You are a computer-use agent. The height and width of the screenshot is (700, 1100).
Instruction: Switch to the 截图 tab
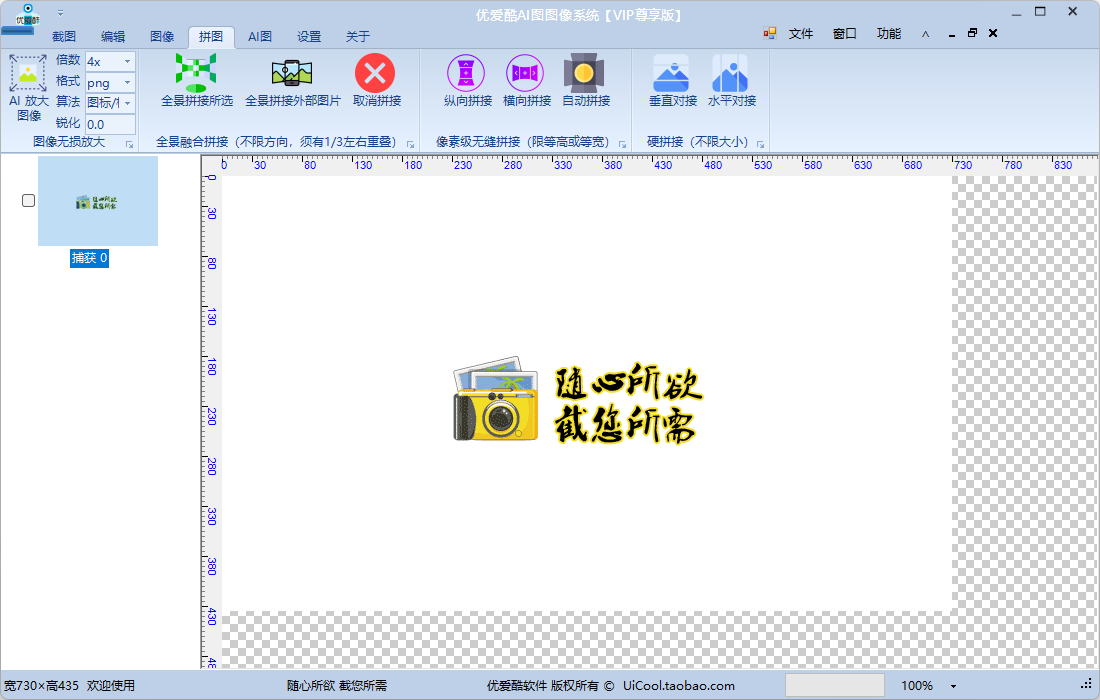point(64,36)
